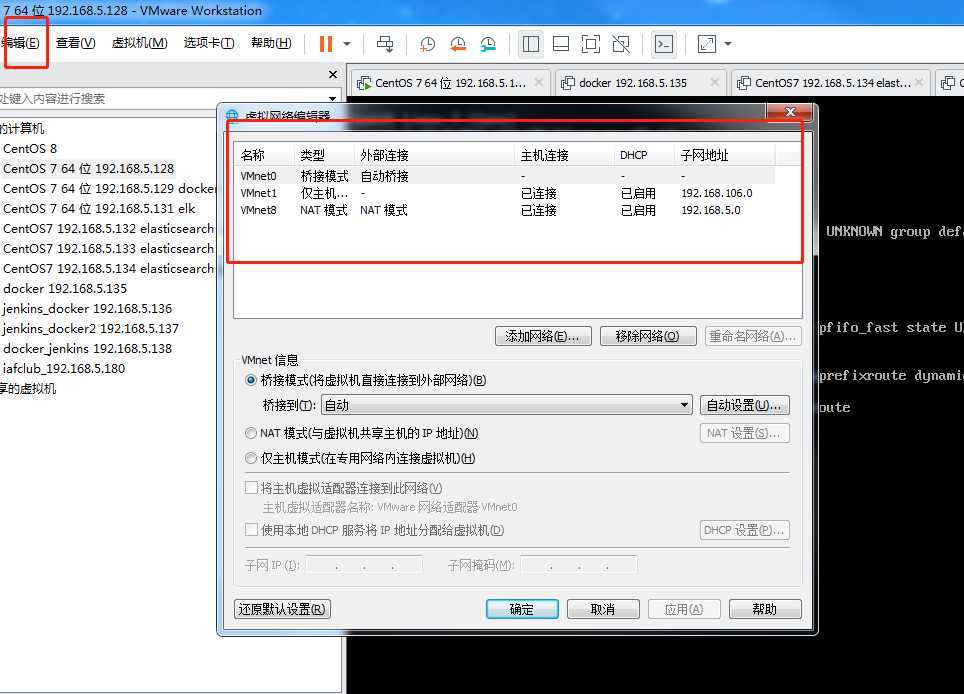Close the library sidebar panel

333,74
